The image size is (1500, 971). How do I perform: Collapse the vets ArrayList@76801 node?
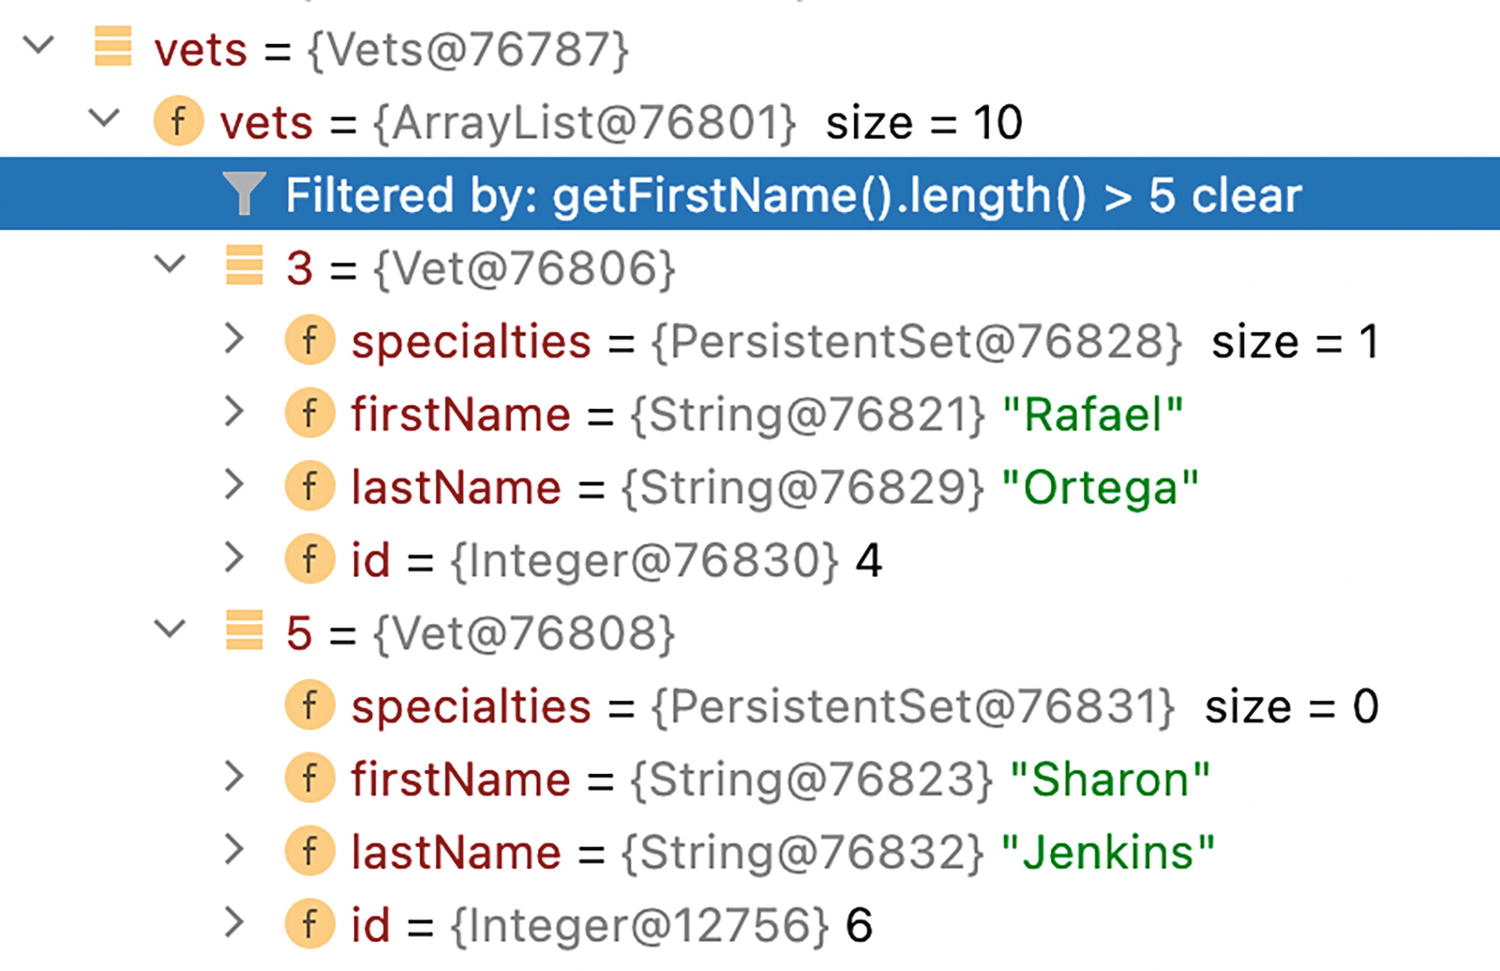(x=104, y=120)
